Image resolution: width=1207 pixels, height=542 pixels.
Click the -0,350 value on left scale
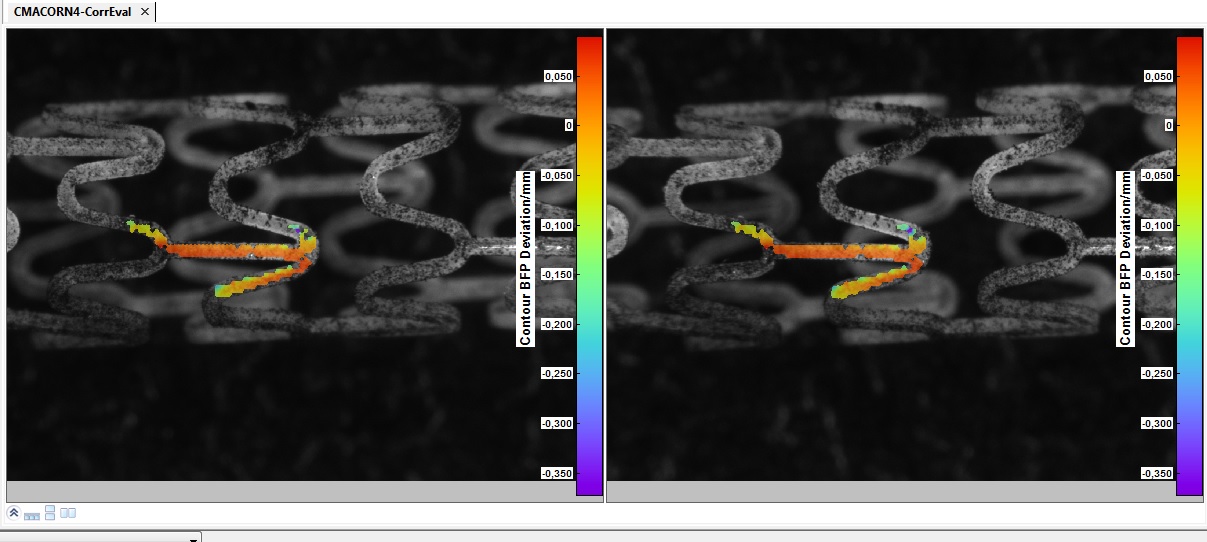click(x=557, y=473)
